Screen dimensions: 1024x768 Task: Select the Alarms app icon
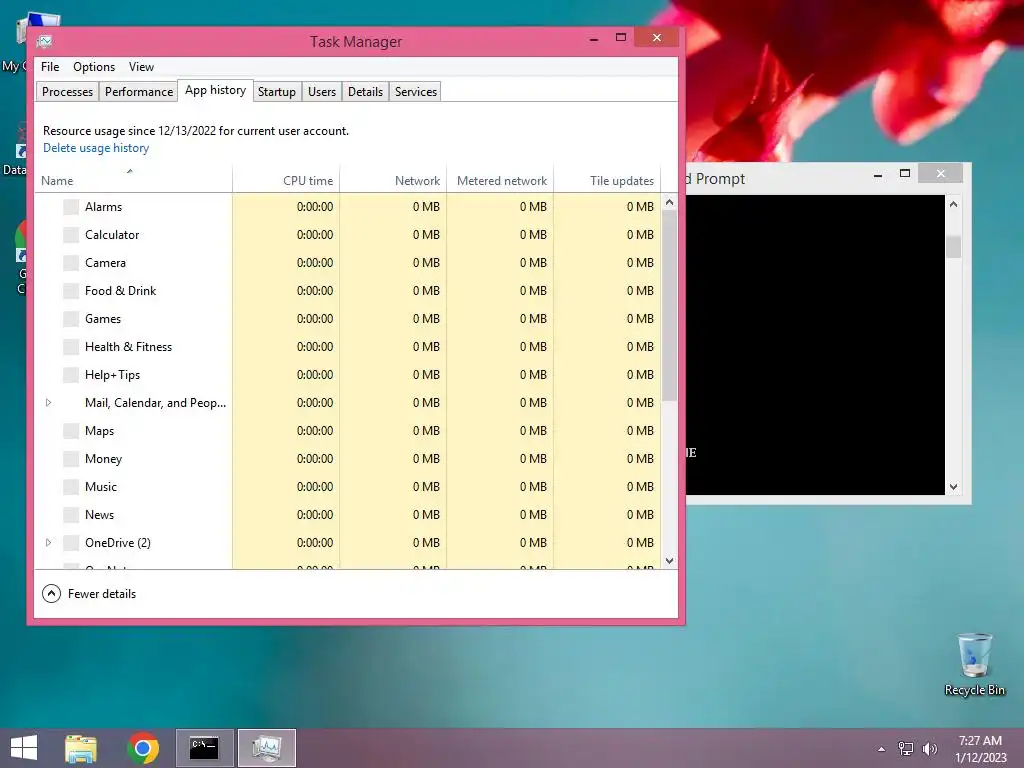[71, 207]
